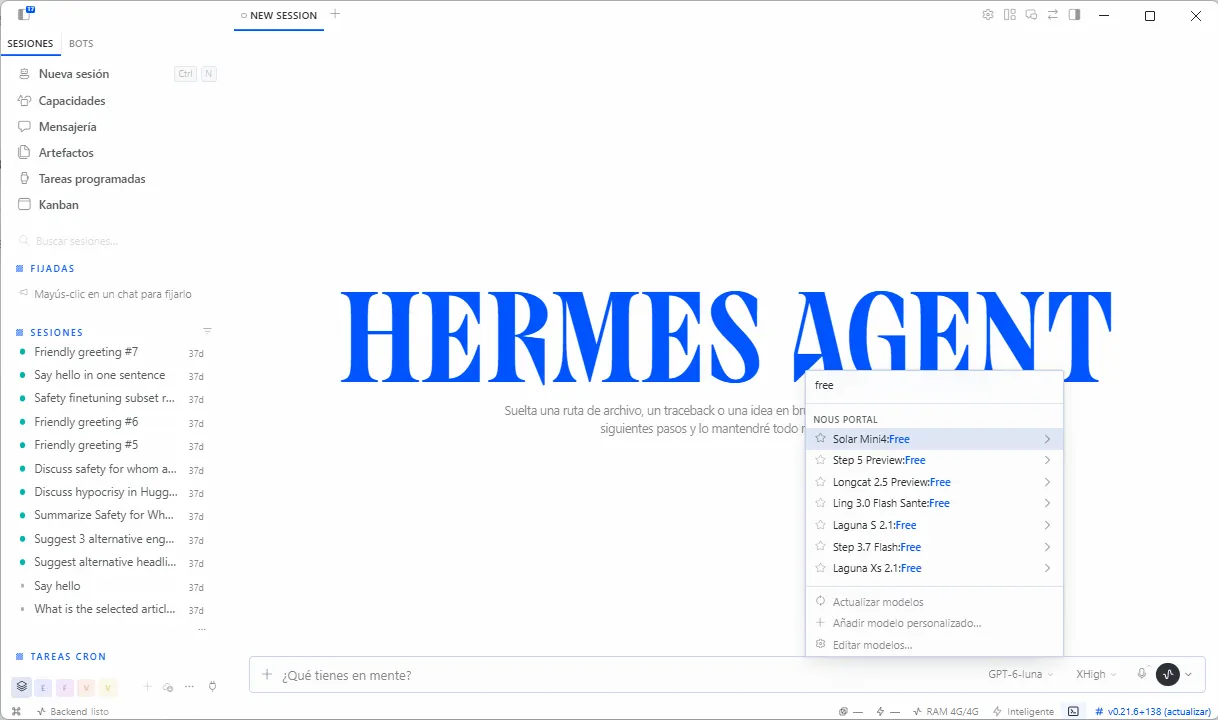1218x720 pixels.
Task: Expand the Ling 3.0 Flash Sante:Free chevron
Action: 1047,503
